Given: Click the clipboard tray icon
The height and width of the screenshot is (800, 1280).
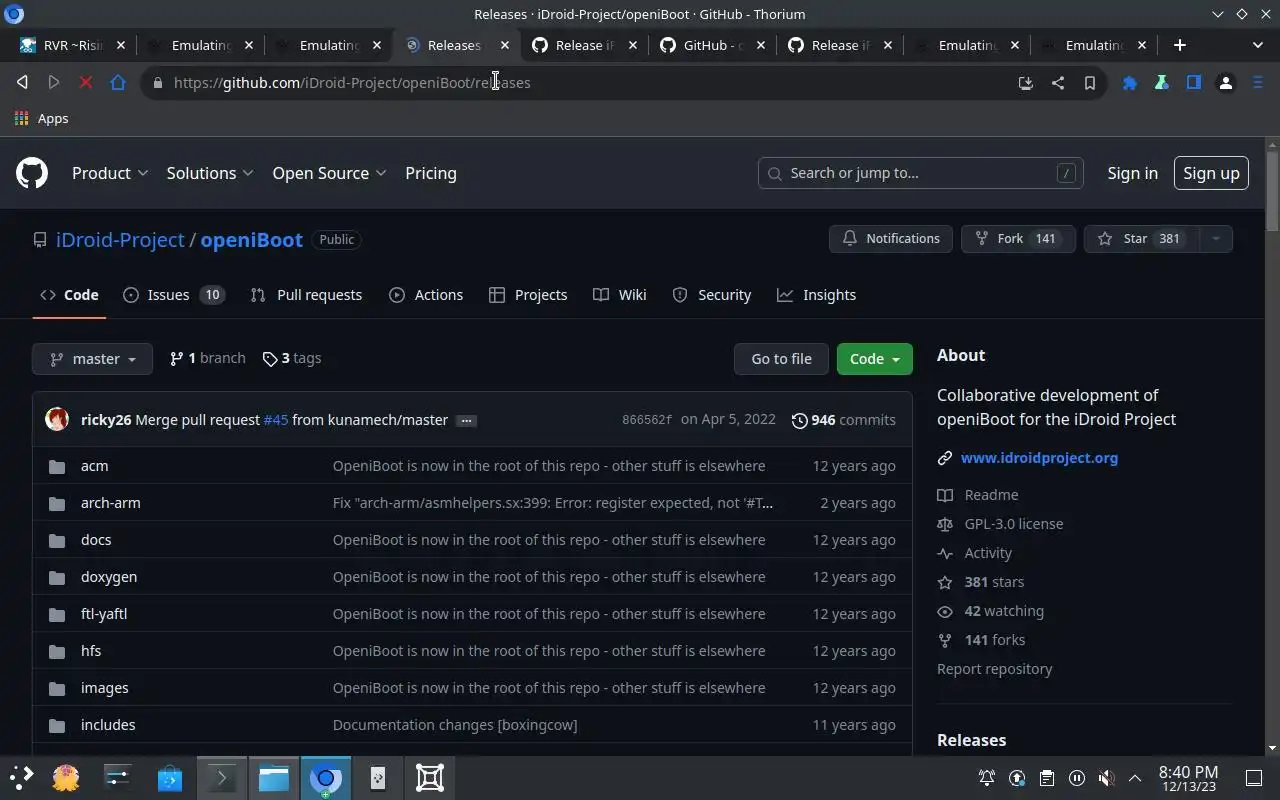Looking at the screenshot, I should click(x=1046, y=778).
